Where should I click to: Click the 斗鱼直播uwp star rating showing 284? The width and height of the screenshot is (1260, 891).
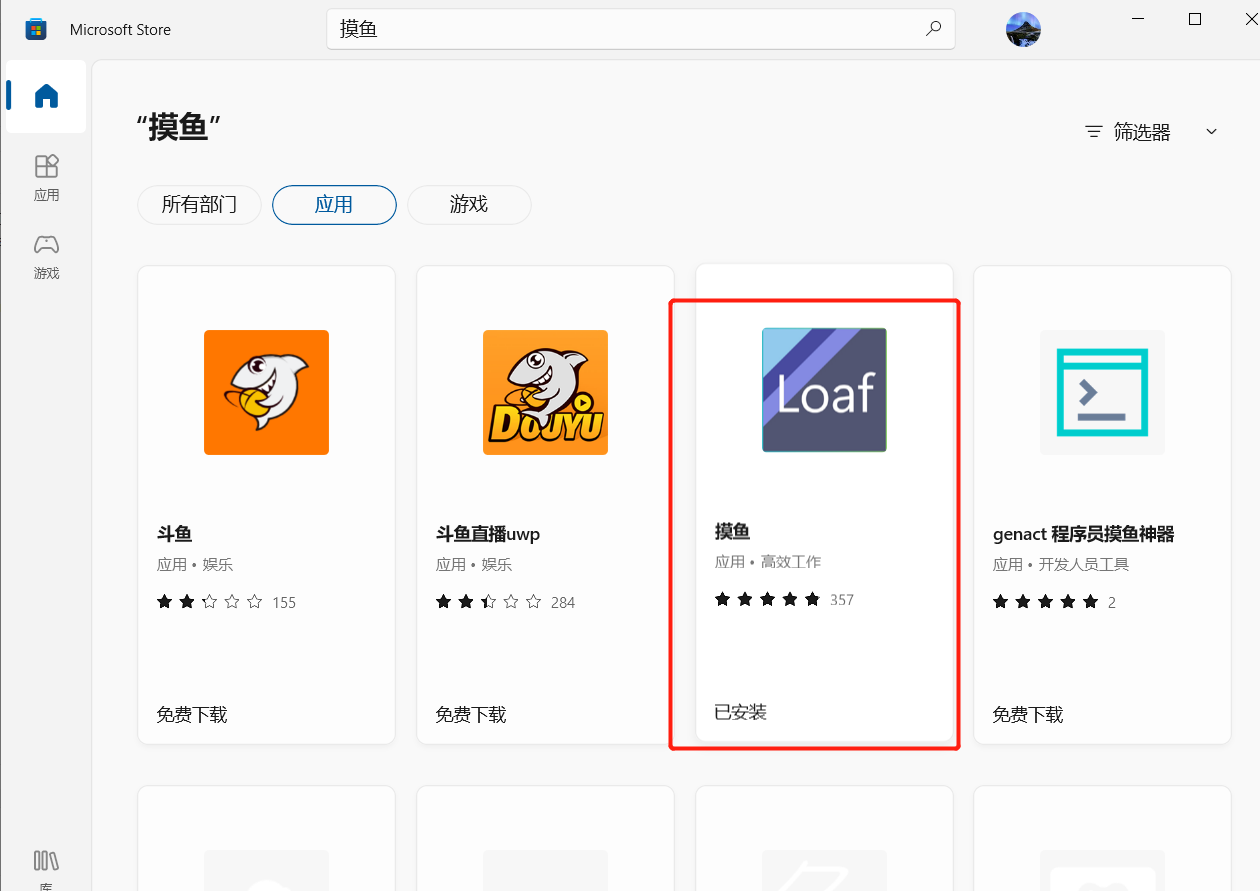tap(505, 602)
